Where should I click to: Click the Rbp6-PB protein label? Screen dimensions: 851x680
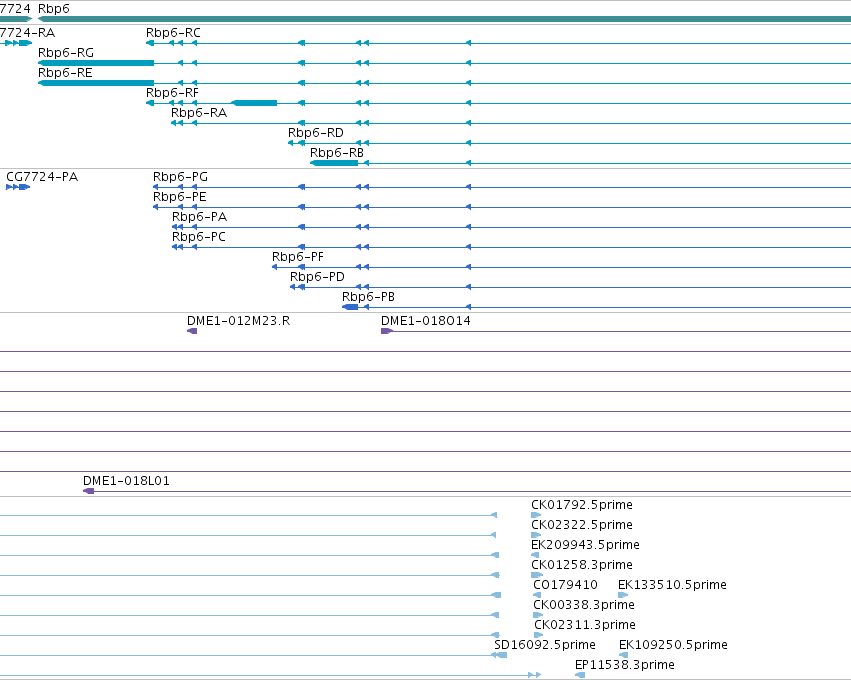[x=368, y=297]
